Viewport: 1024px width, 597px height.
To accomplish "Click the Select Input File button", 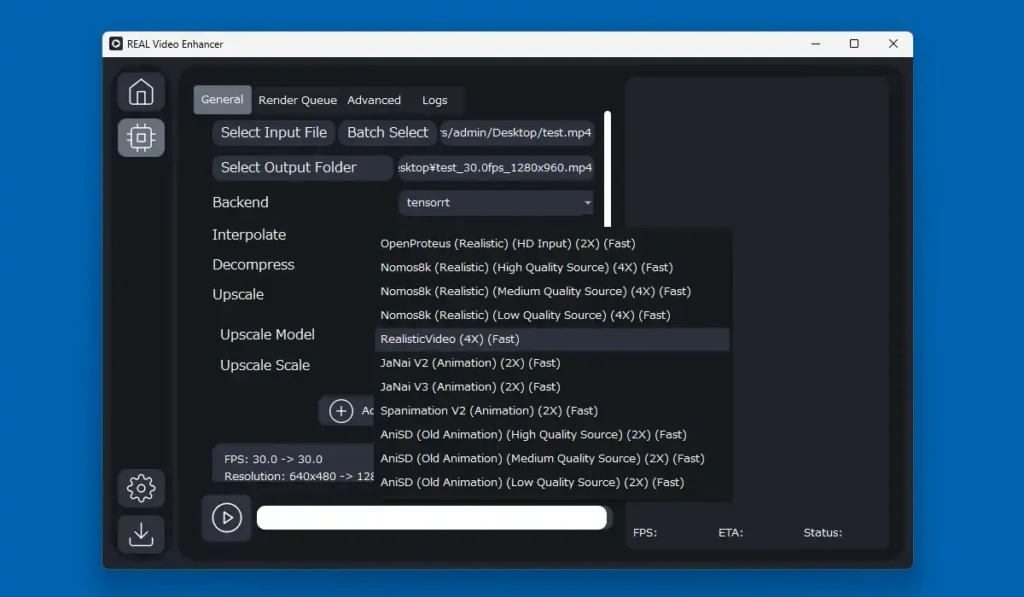I will pyautogui.click(x=274, y=133).
